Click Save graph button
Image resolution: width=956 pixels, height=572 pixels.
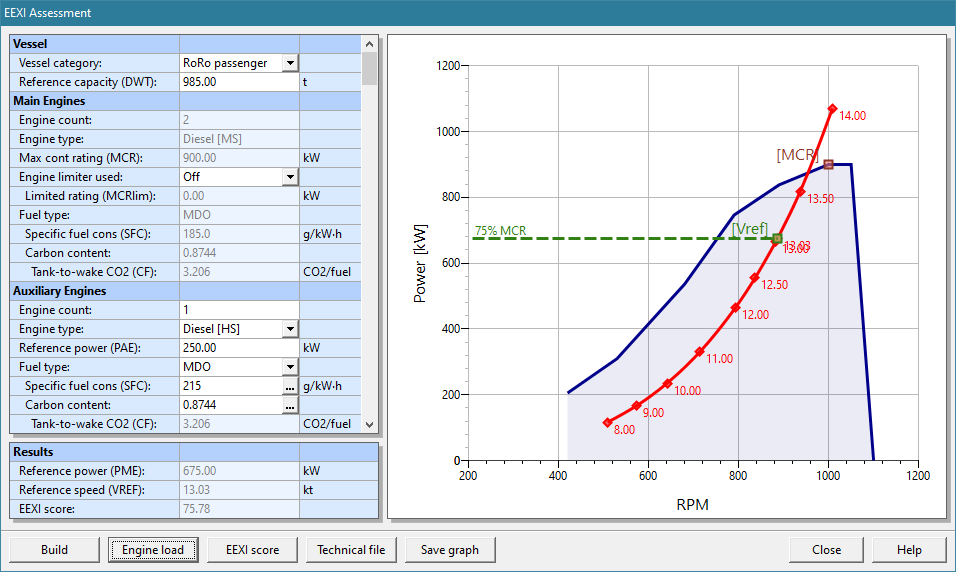coord(449,549)
